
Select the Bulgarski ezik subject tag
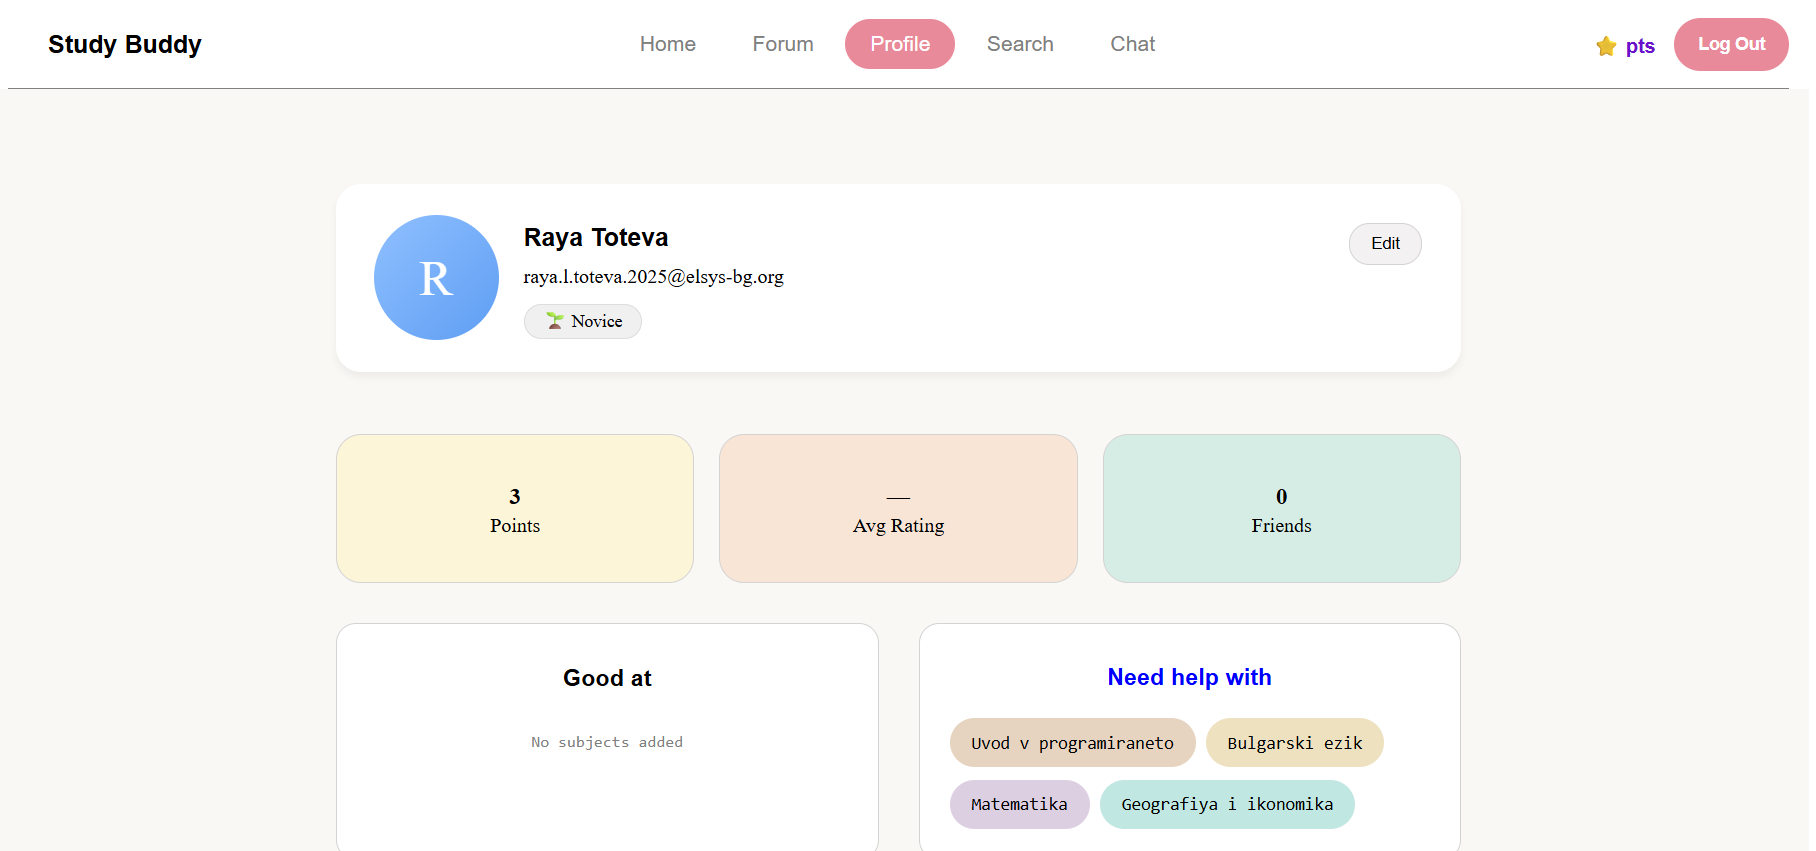coord(1294,743)
